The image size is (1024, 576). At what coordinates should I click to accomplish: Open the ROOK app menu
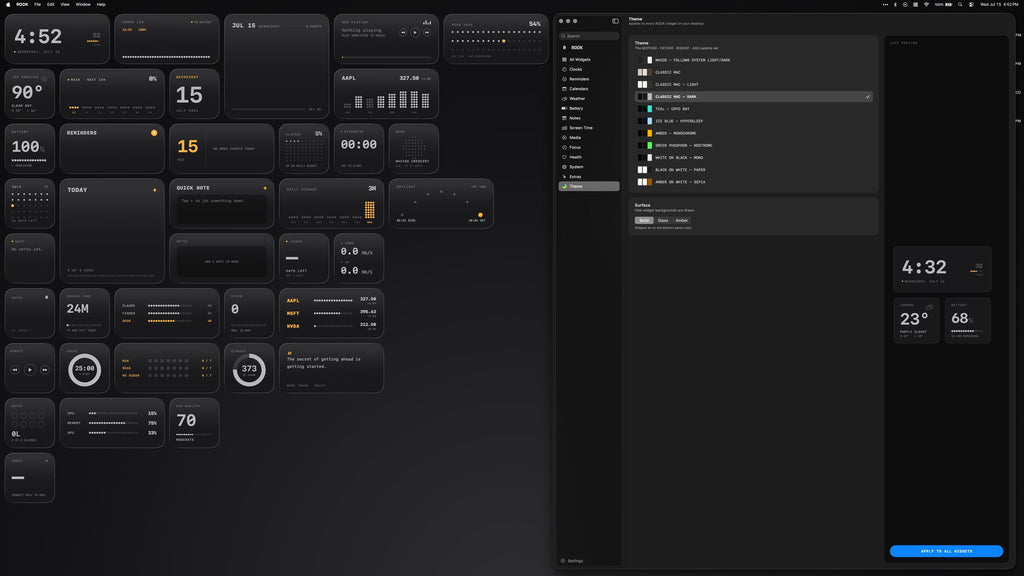(22, 5)
